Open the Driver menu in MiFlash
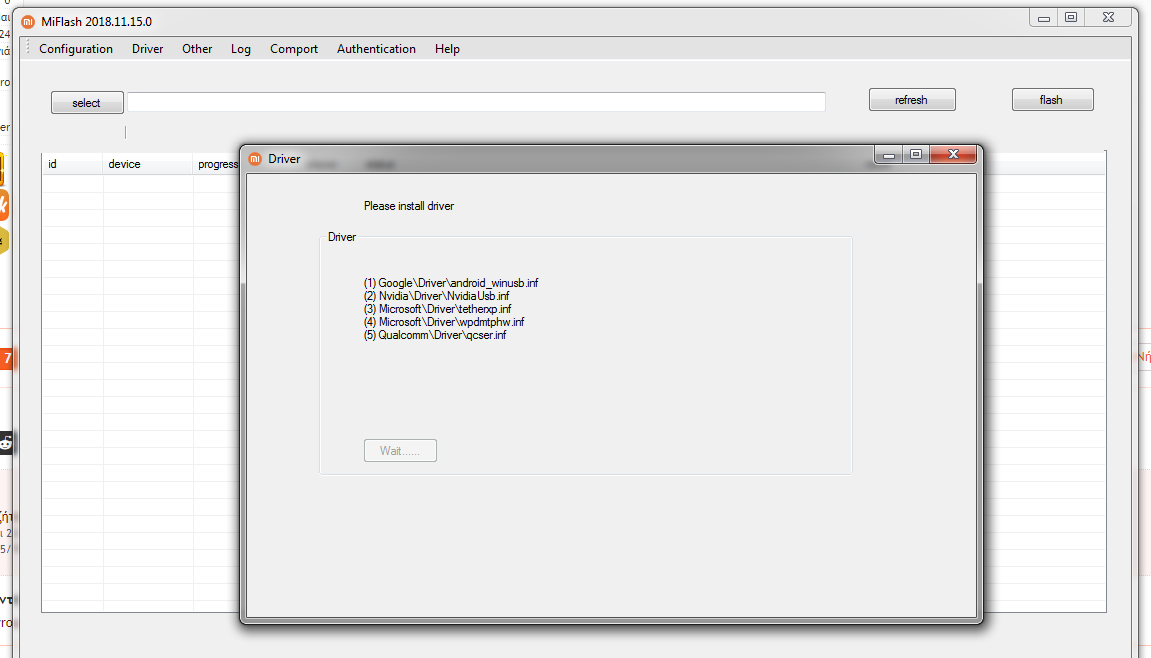 click(148, 48)
